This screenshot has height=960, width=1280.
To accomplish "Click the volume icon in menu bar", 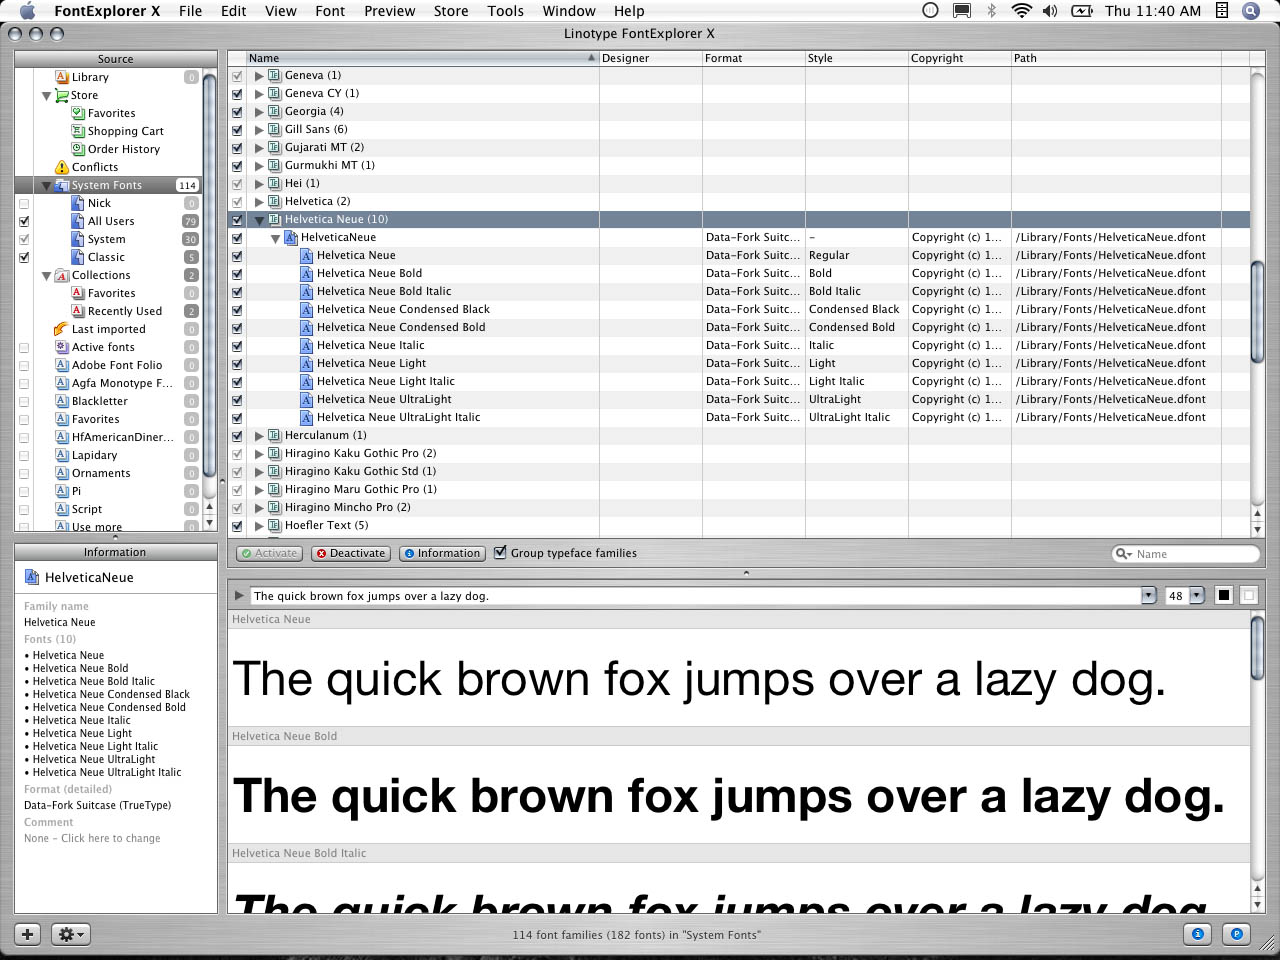I will pos(1050,11).
